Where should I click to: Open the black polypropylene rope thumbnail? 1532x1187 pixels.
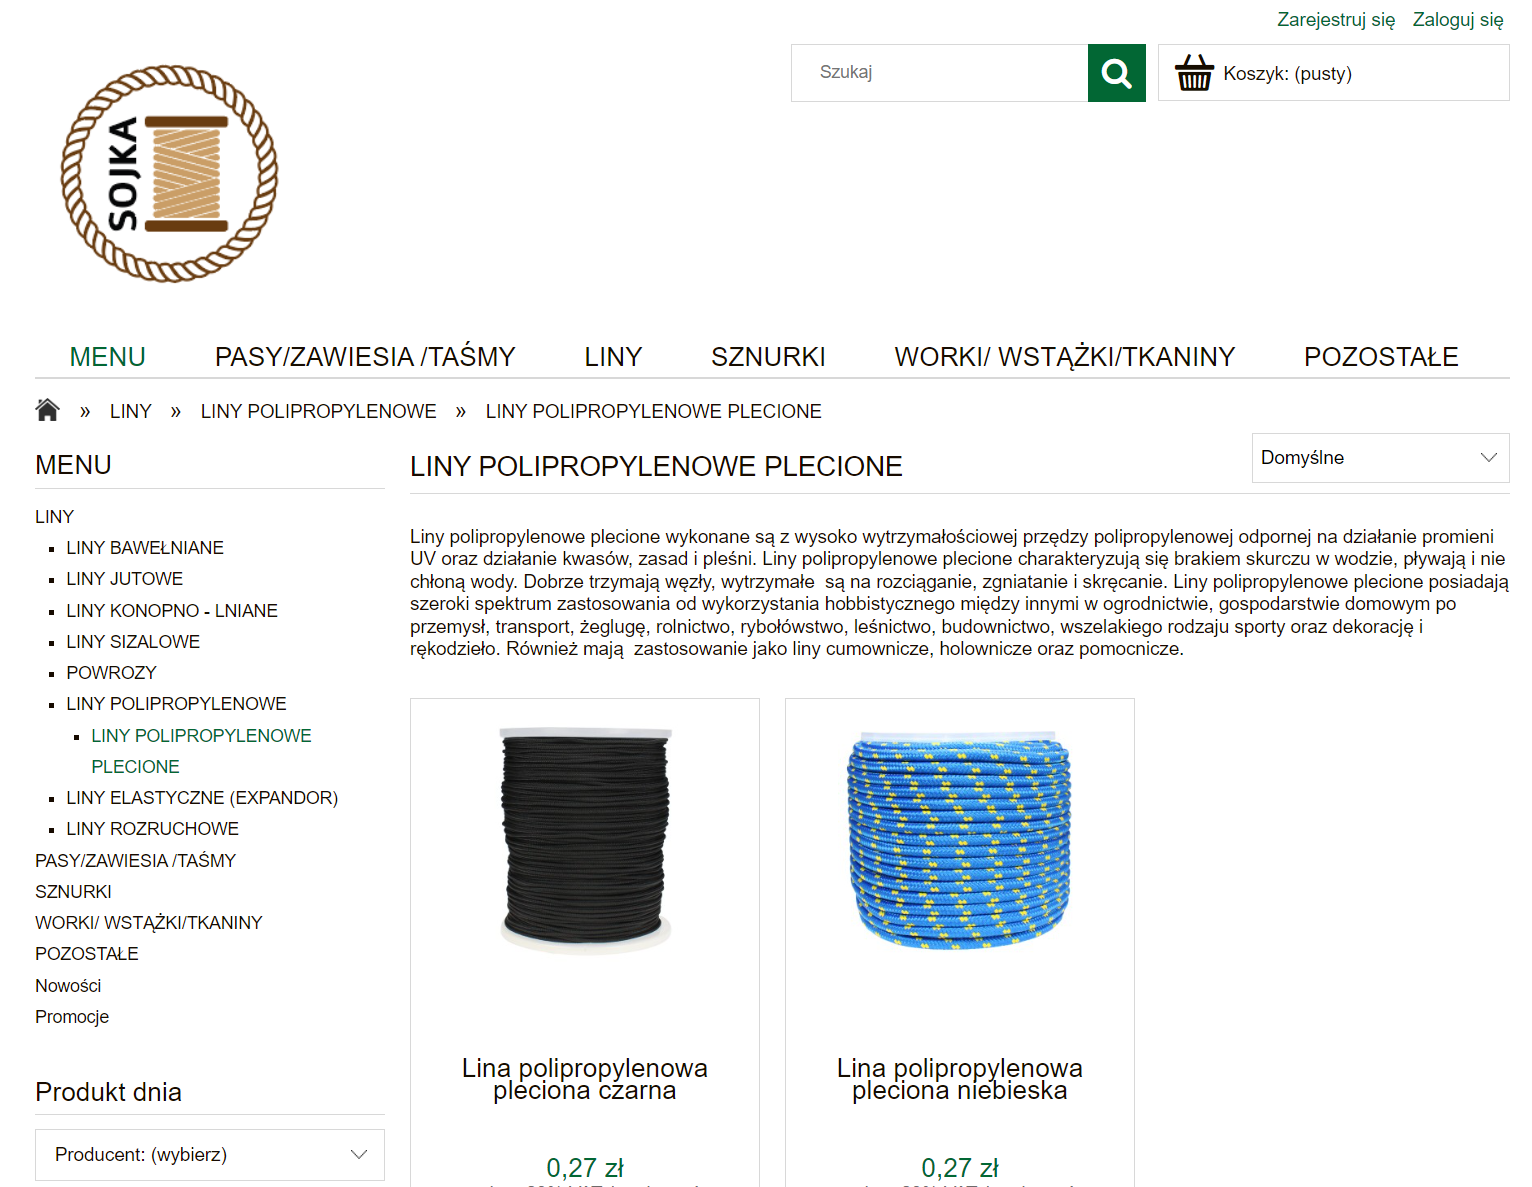pyautogui.click(x=585, y=840)
